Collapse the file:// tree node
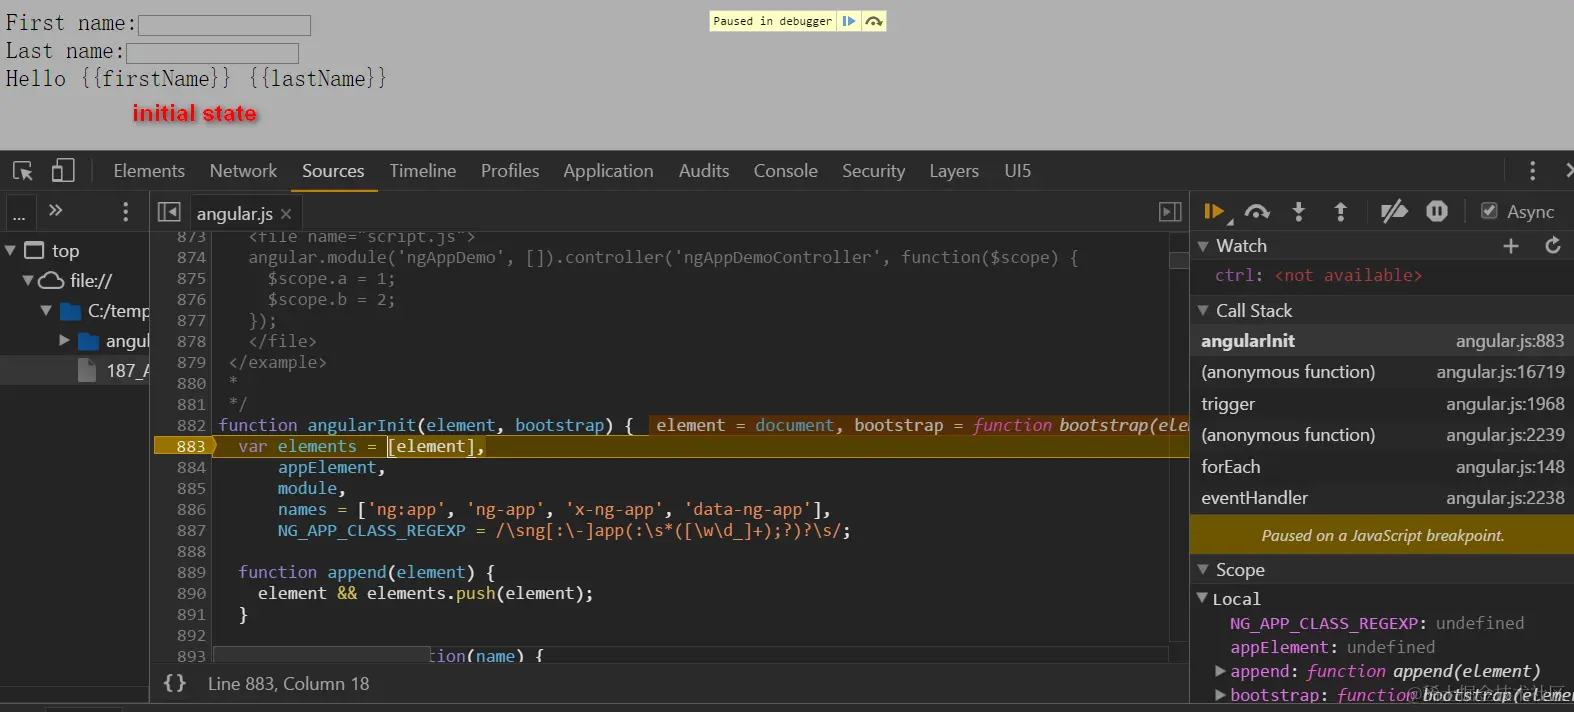The image size is (1574, 712). (28, 281)
